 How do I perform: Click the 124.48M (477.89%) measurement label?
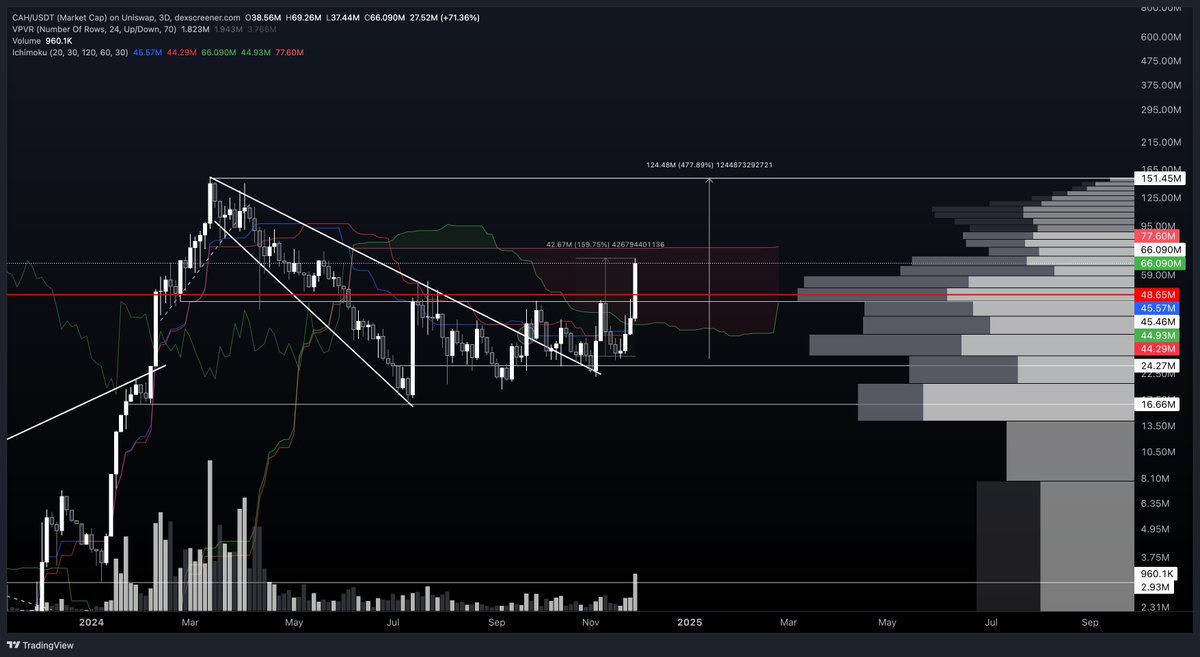point(709,164)
